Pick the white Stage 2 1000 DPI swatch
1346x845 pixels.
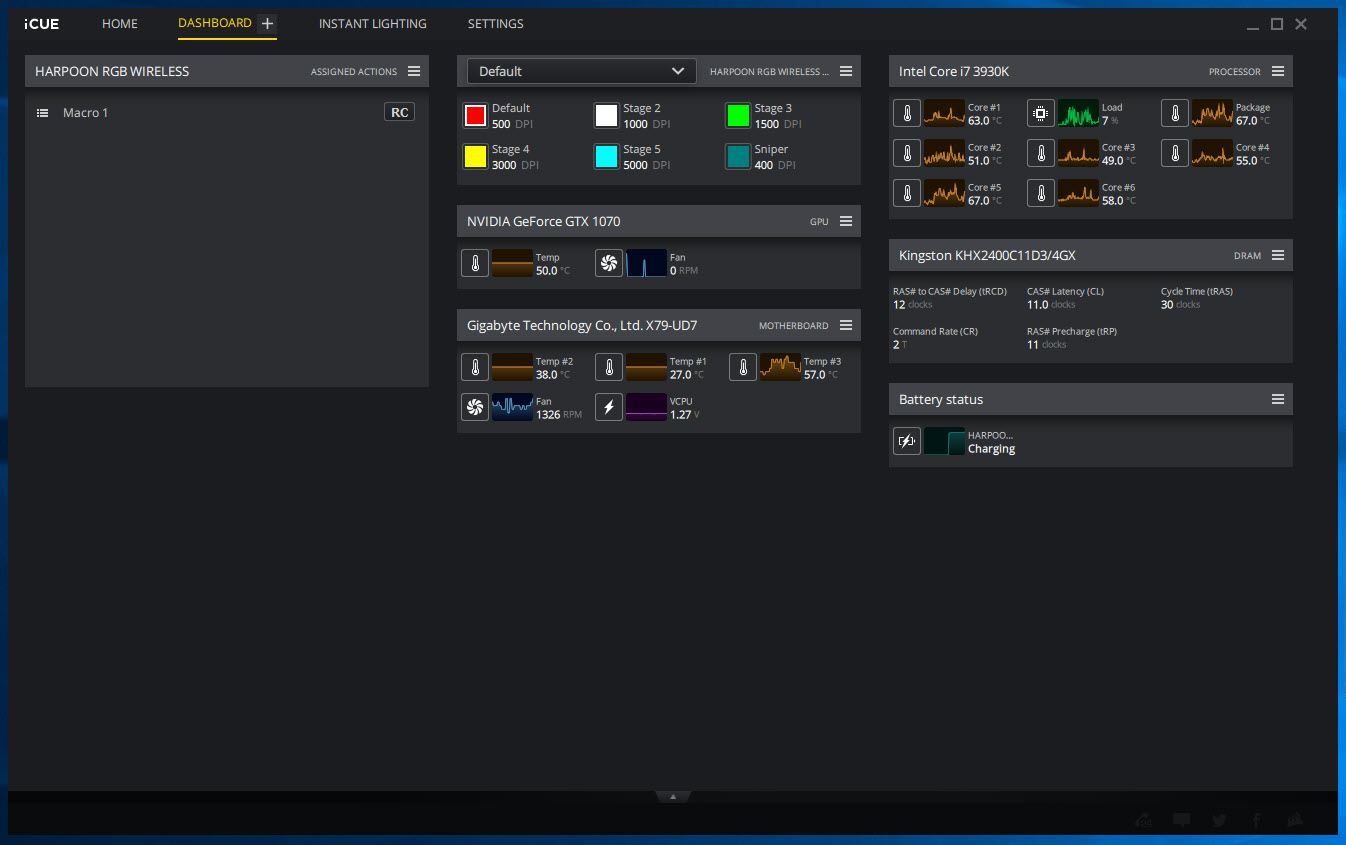pos(606,115)
